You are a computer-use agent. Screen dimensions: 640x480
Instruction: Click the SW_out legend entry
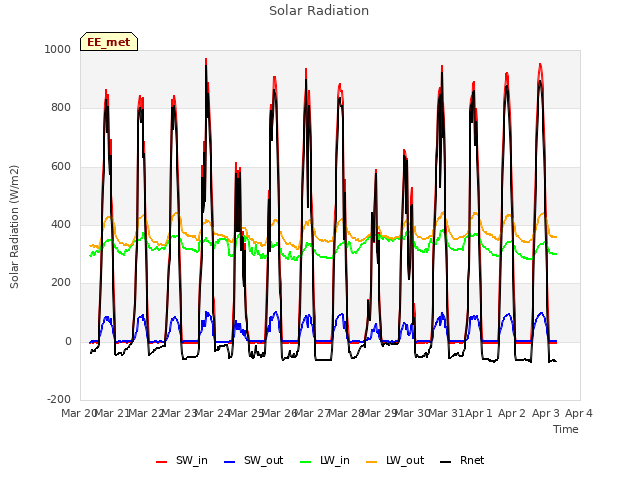pos(253,460)
